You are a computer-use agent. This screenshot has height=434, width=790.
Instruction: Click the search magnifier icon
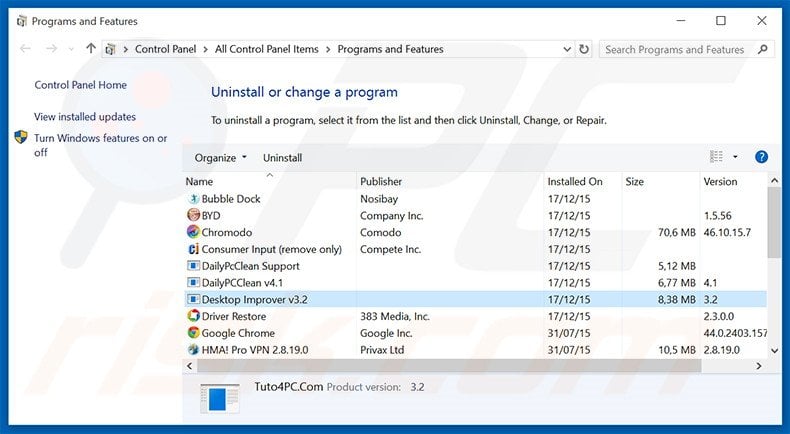762,49
